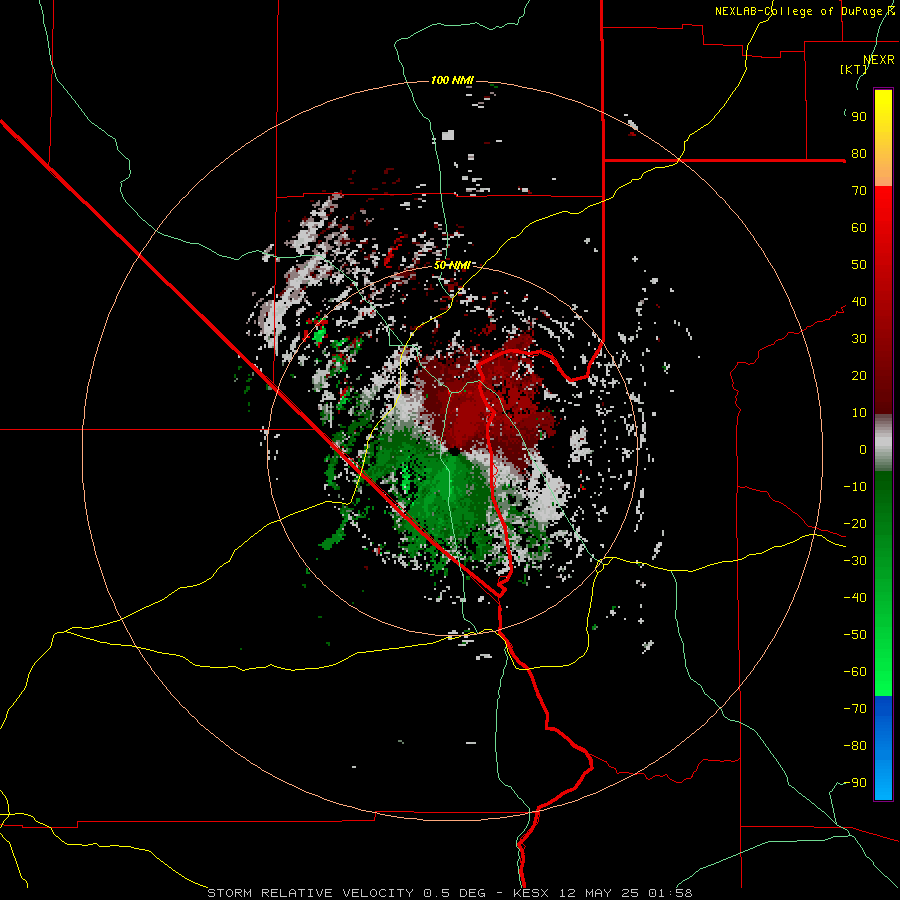
Task: Select the 0 scale label
Action: click(863, 450)
